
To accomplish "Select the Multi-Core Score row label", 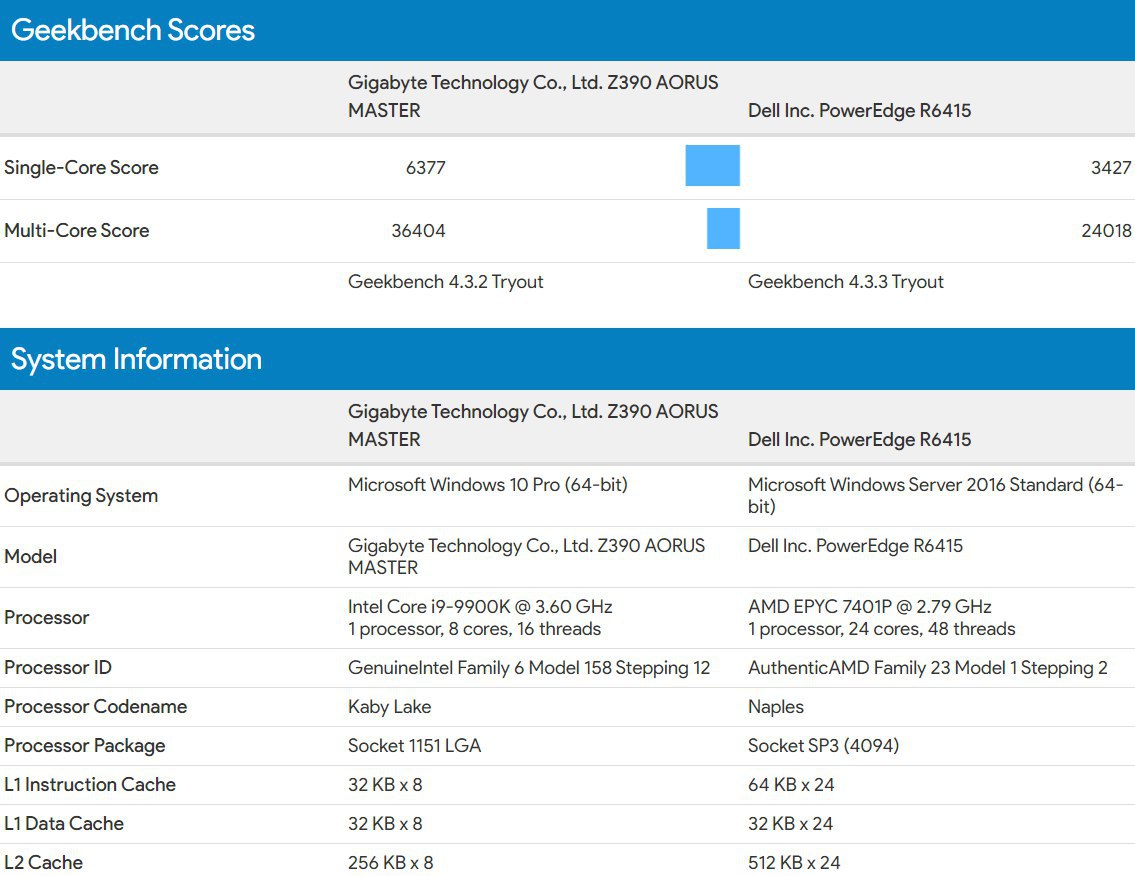I will click(x=77, y=230).
